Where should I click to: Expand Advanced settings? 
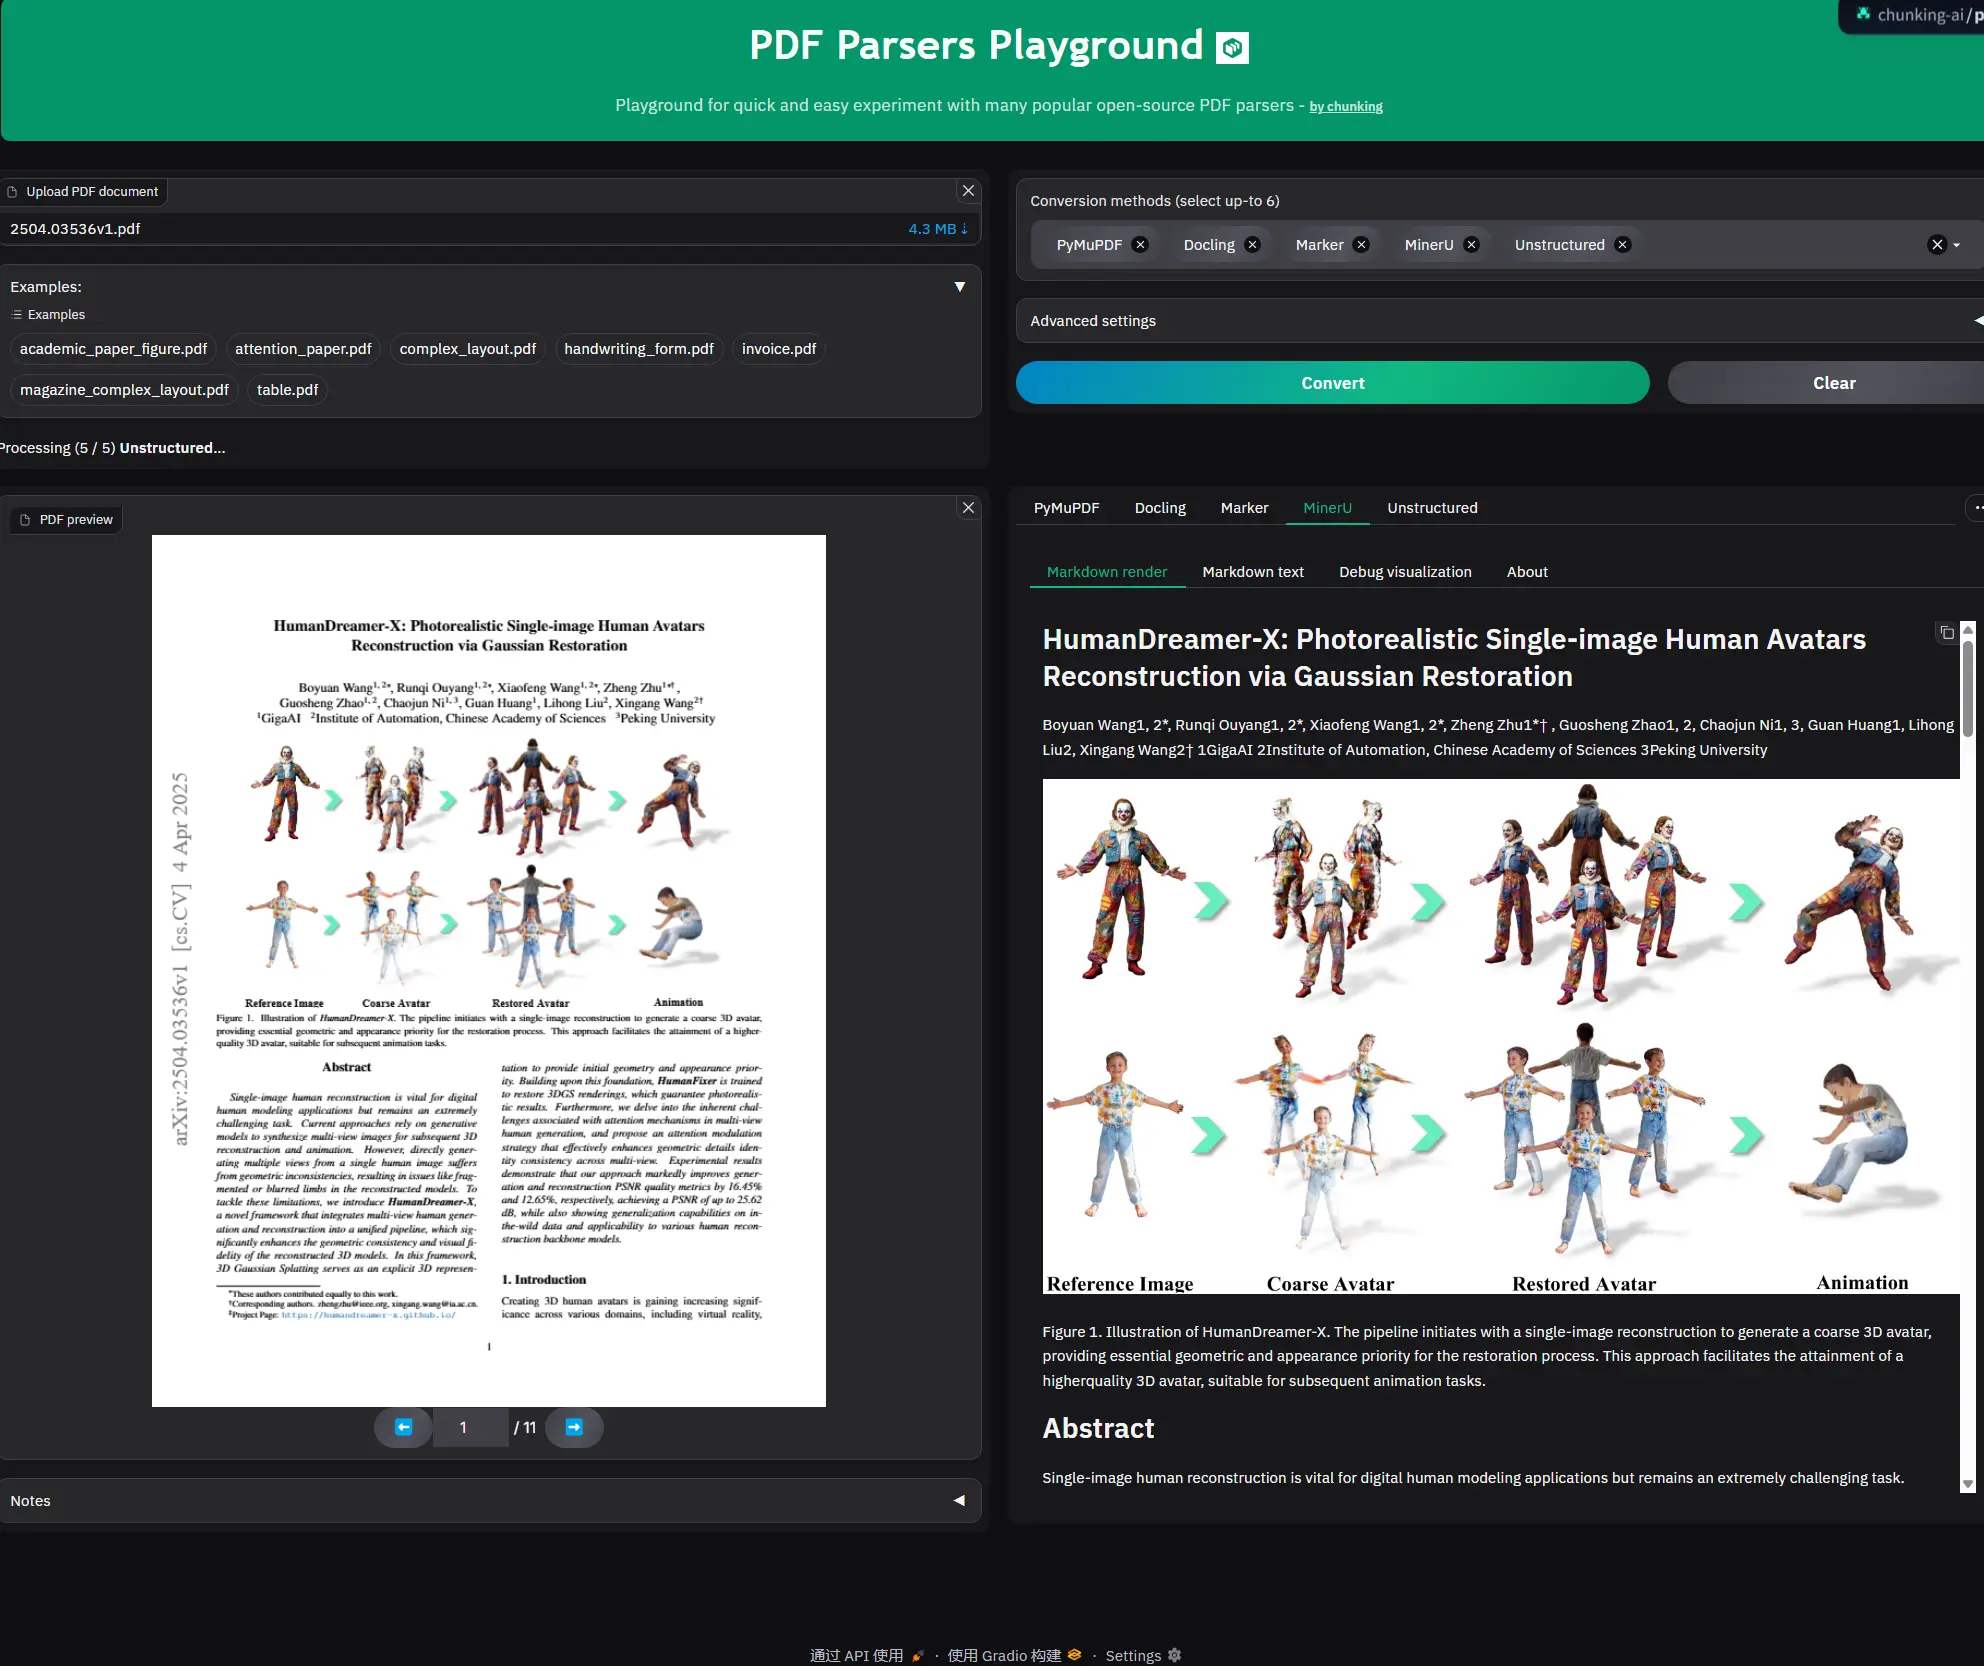pyautogui.click(x=1092, y=321)
